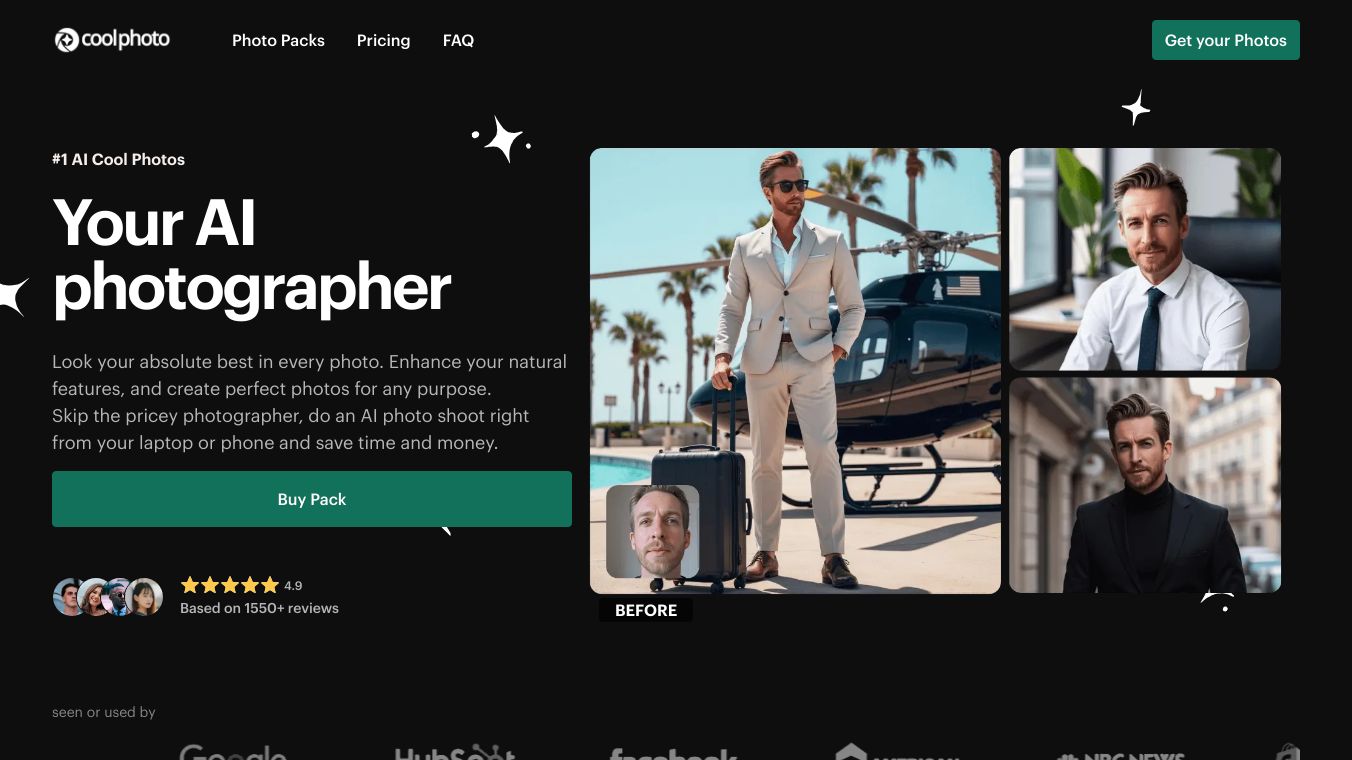The image size is (1352, 760).
Task: Click the five-star rating
Action: pyautogui.click(x=230, y=586)
